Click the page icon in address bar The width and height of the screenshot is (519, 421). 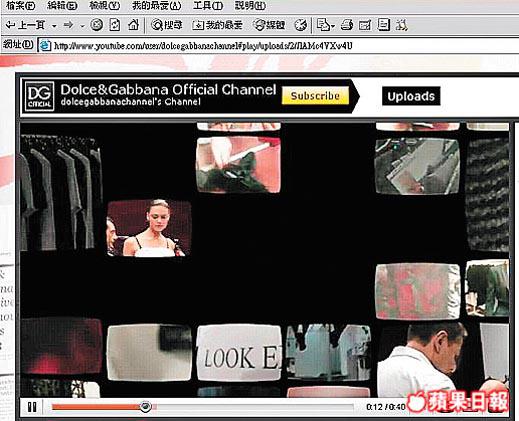[45, 46]
